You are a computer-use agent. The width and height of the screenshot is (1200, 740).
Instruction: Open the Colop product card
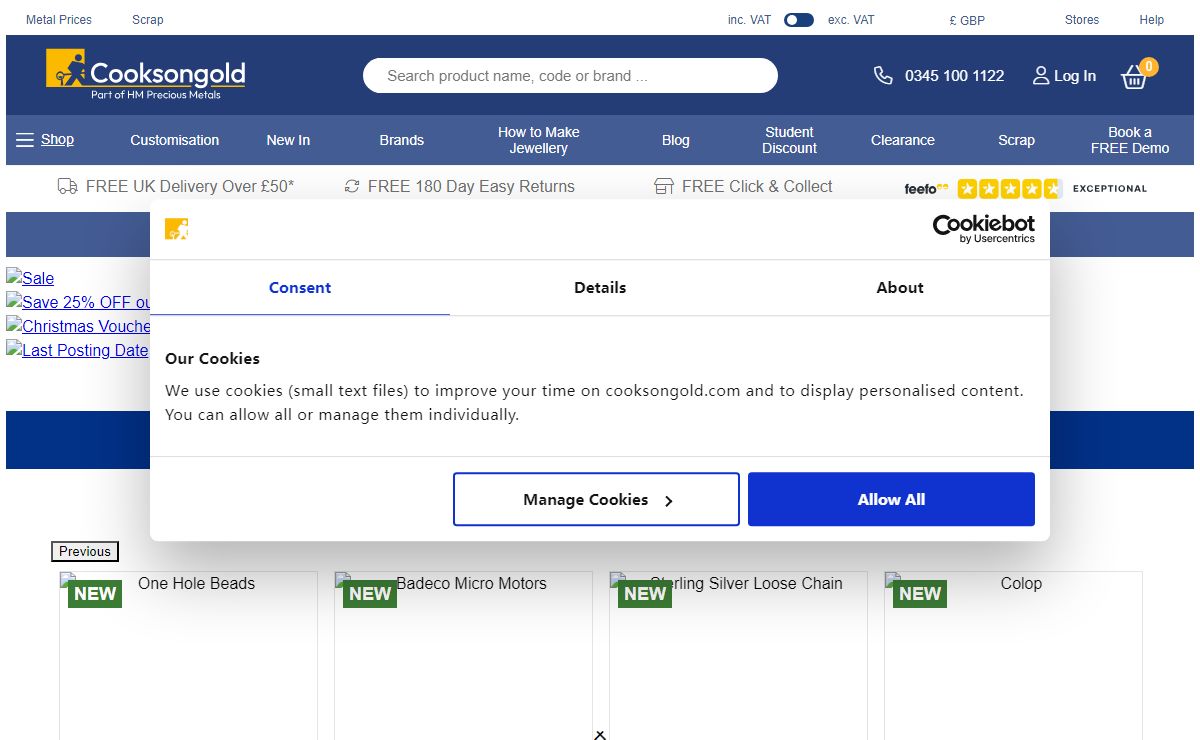tap(1013, 655)
